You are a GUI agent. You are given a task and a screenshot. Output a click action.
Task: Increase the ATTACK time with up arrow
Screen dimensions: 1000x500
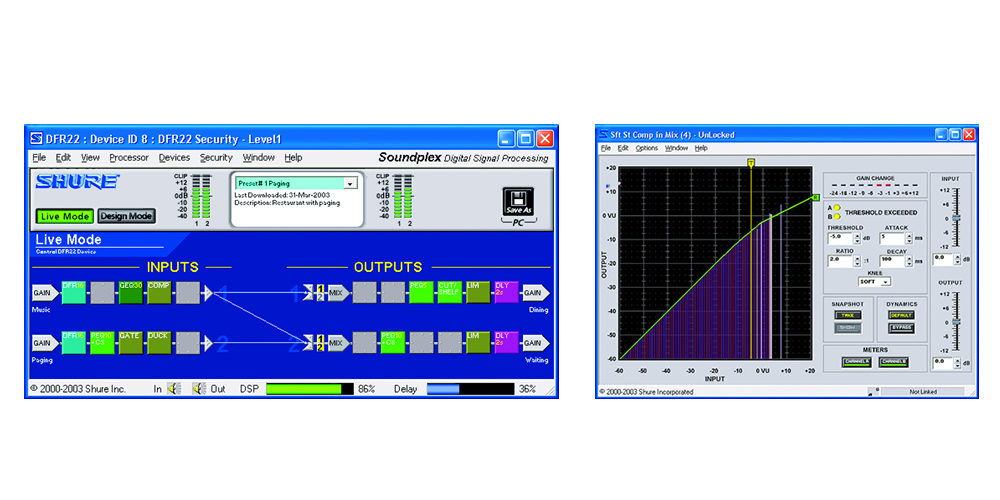tap(911, 235)
